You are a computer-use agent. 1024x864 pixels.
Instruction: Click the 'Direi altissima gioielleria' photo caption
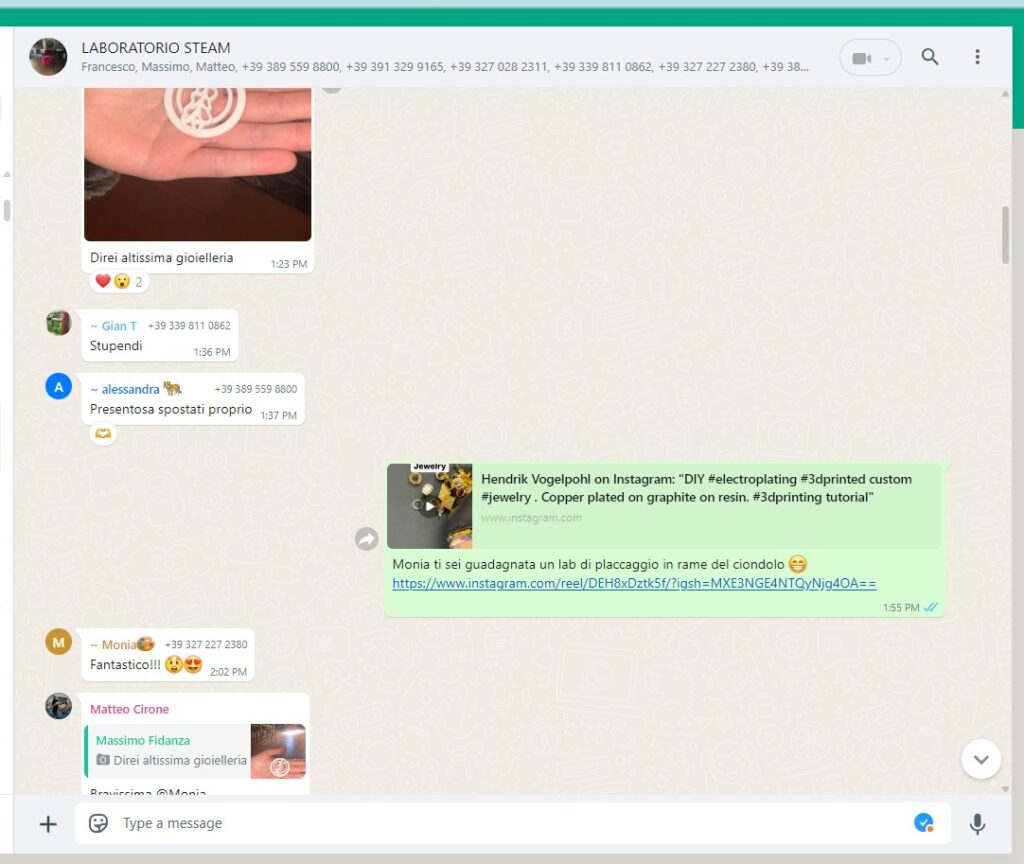pyautogui.click(x=161, y=258)
